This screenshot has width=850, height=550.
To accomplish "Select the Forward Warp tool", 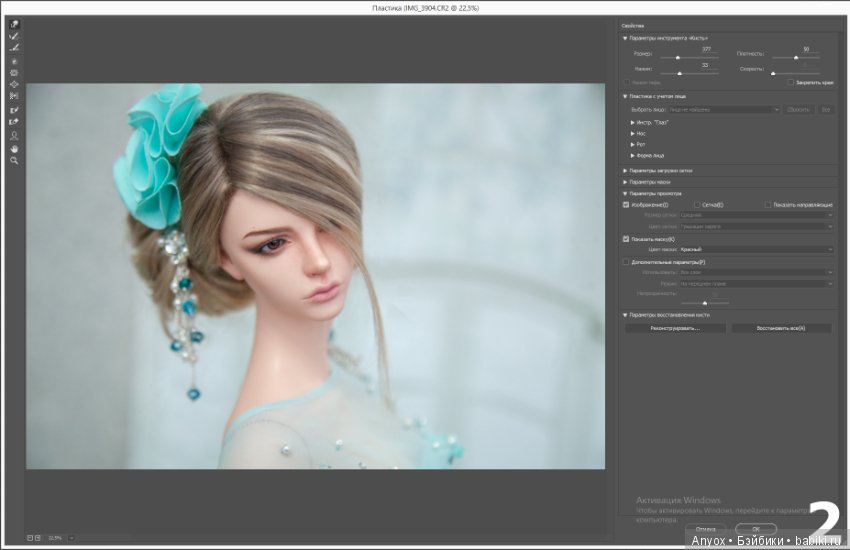I will tap(14, 24).
